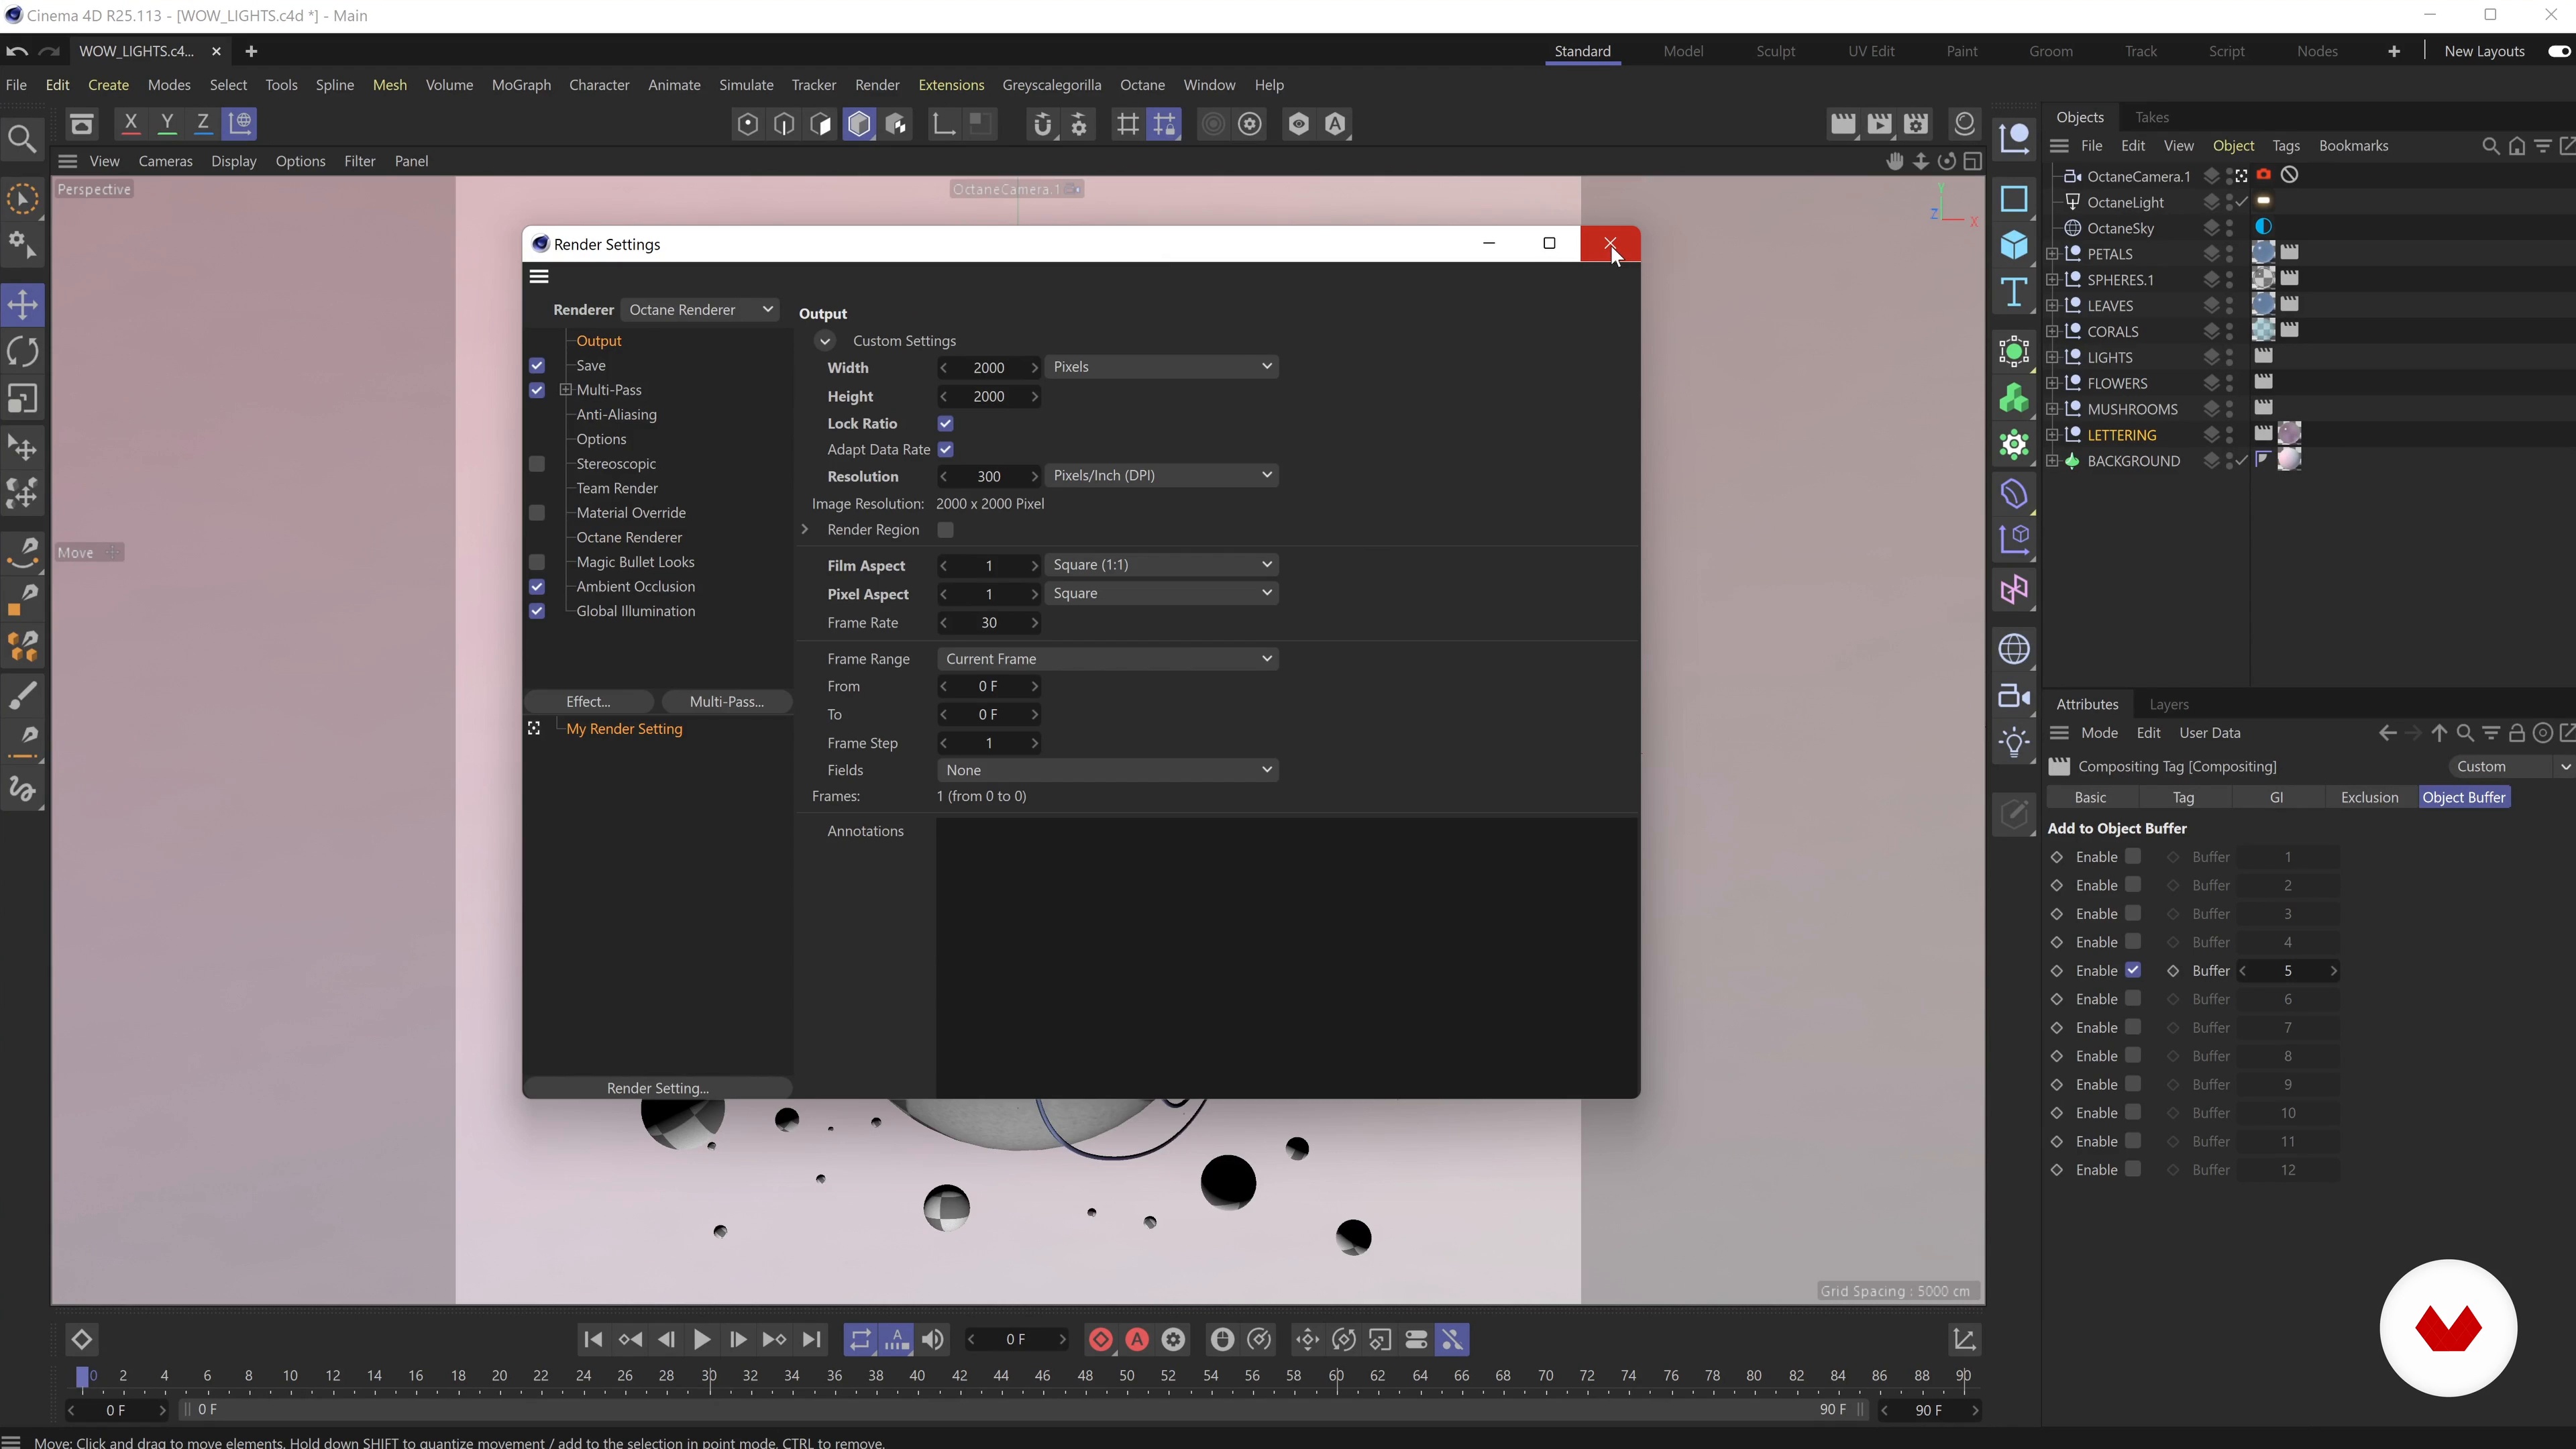Select Octane Renderer settings entry
Viewport: 2576px width, 1449px height.
629,538
